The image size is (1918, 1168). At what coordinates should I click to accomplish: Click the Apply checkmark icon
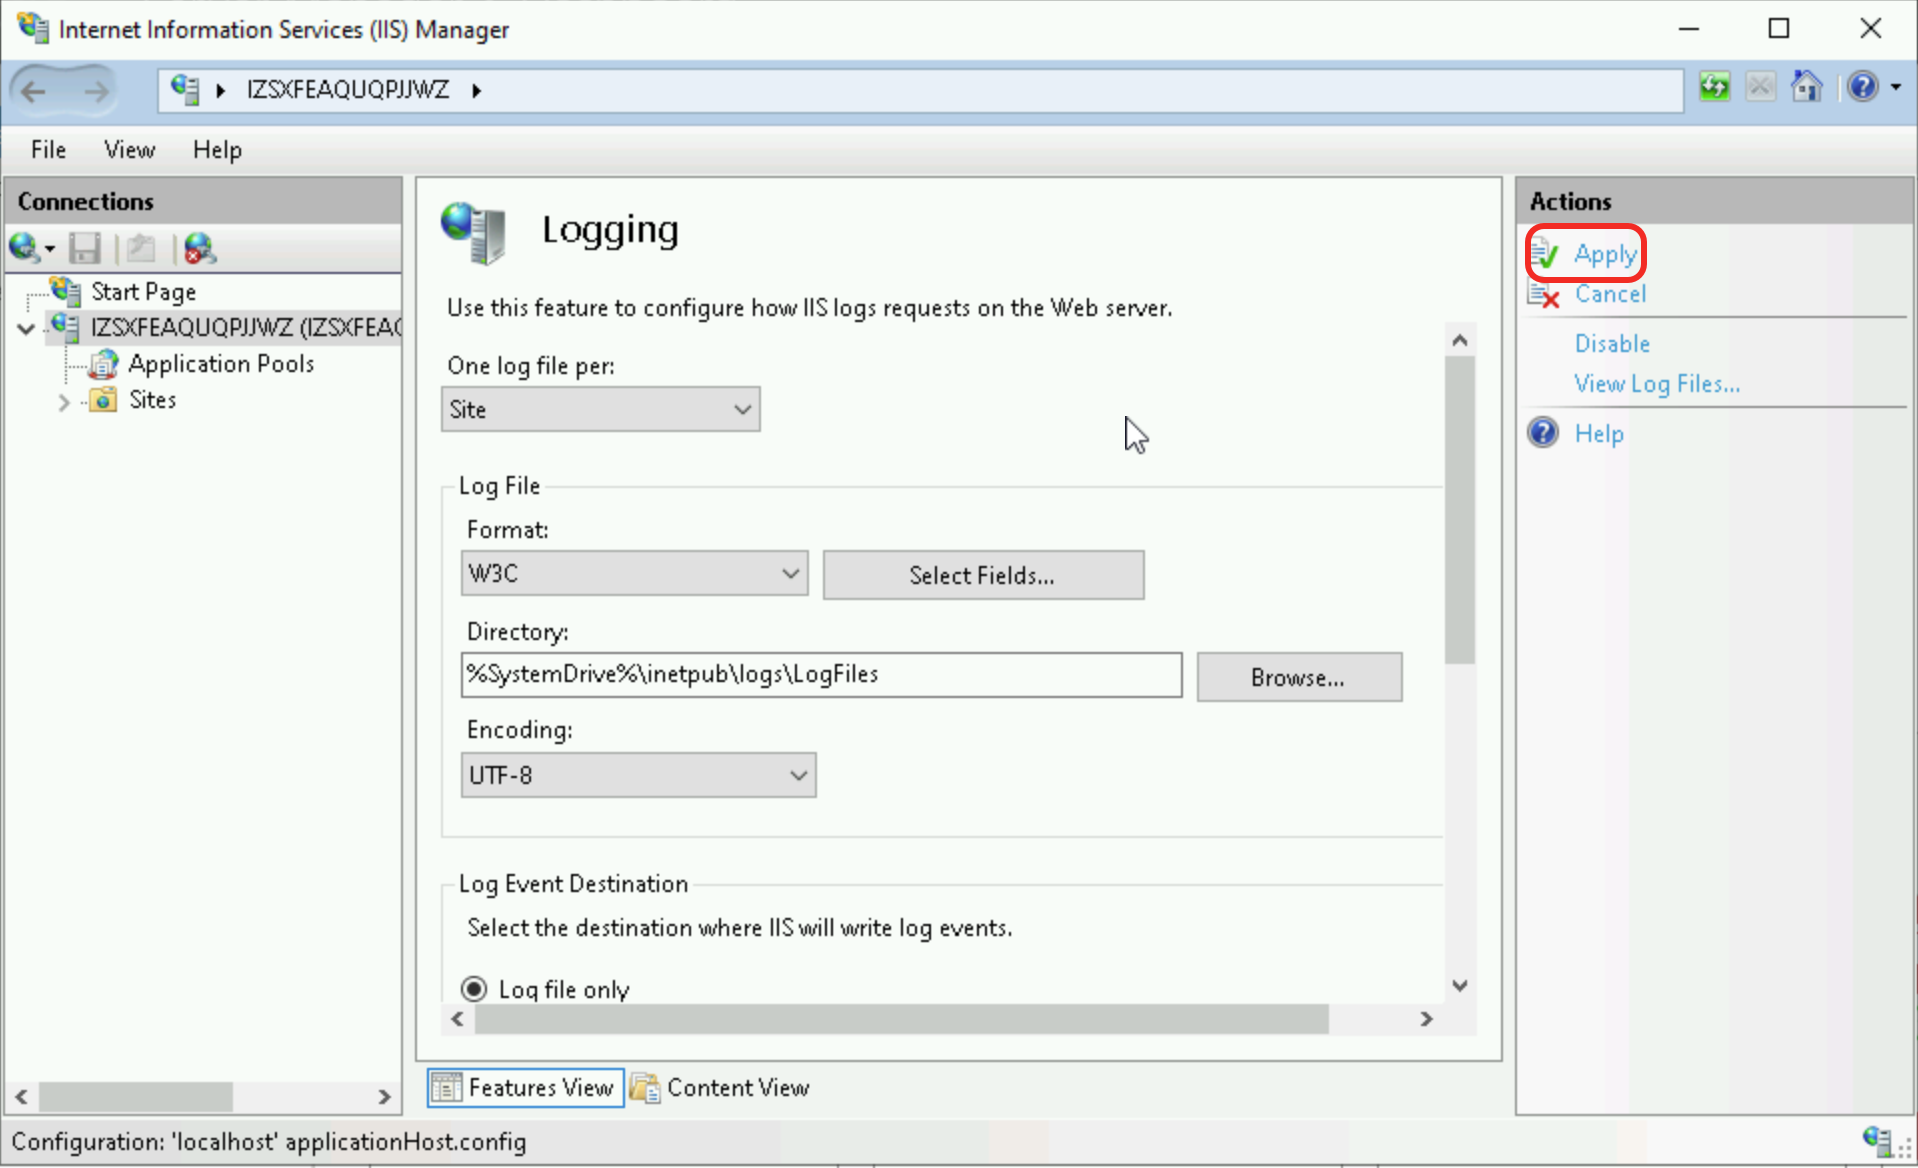(1544, 254)
